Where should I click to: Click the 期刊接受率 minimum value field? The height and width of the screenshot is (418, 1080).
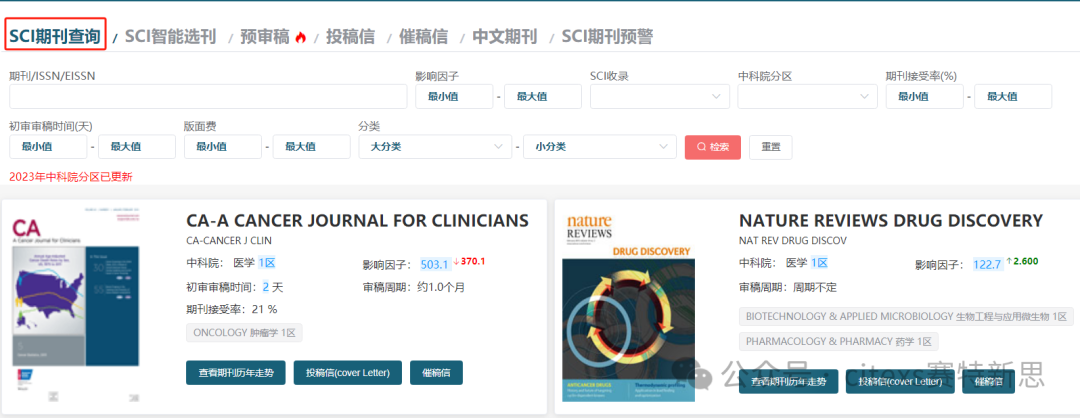tap(924, 96)
